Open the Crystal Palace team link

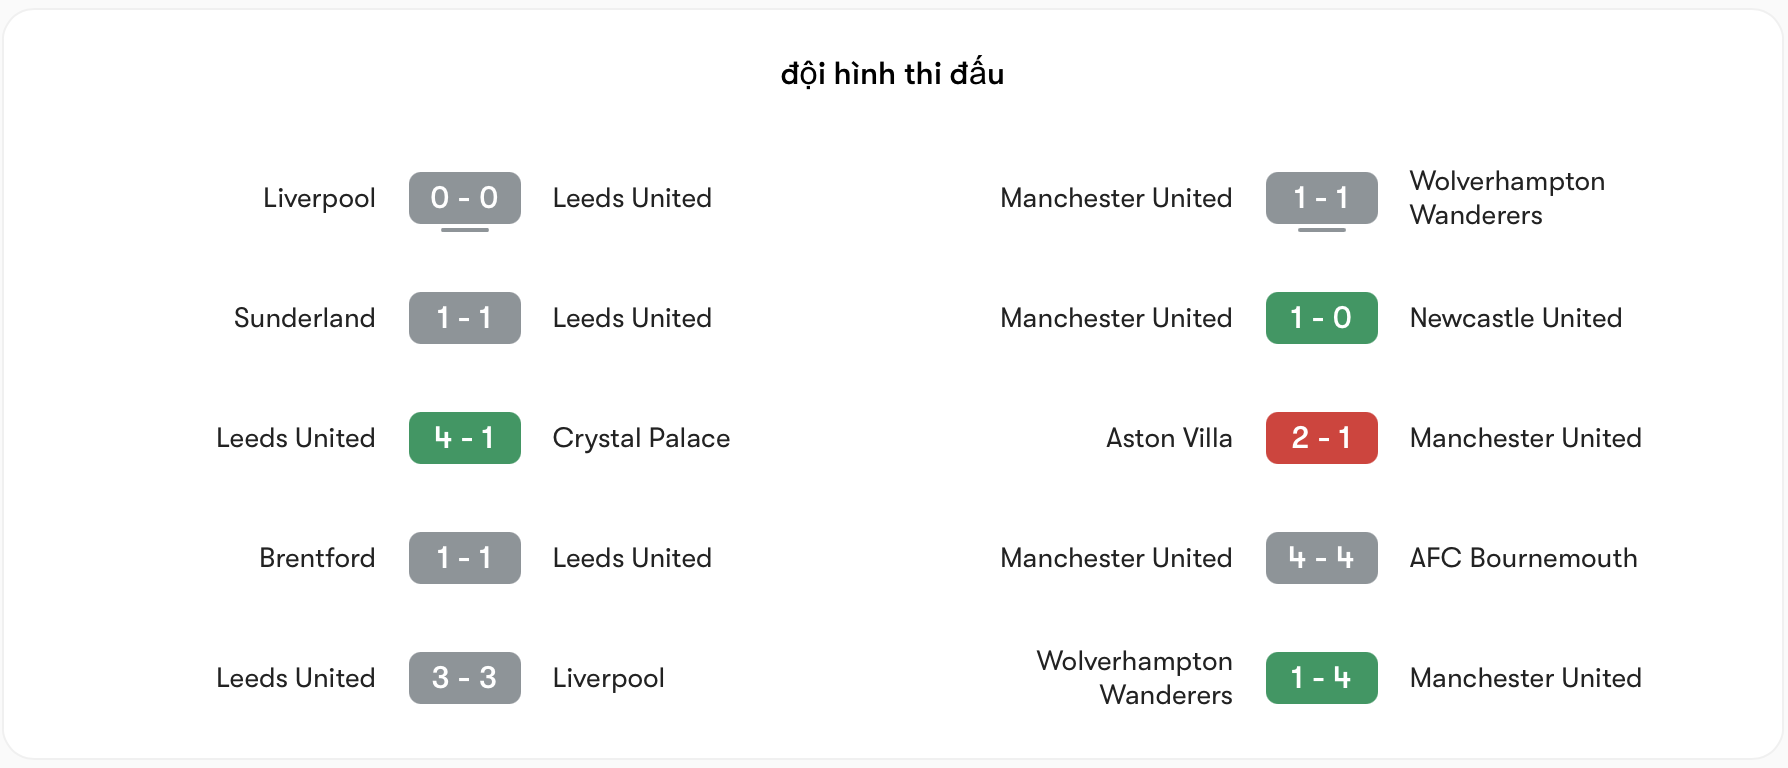[x=641, y=438]
